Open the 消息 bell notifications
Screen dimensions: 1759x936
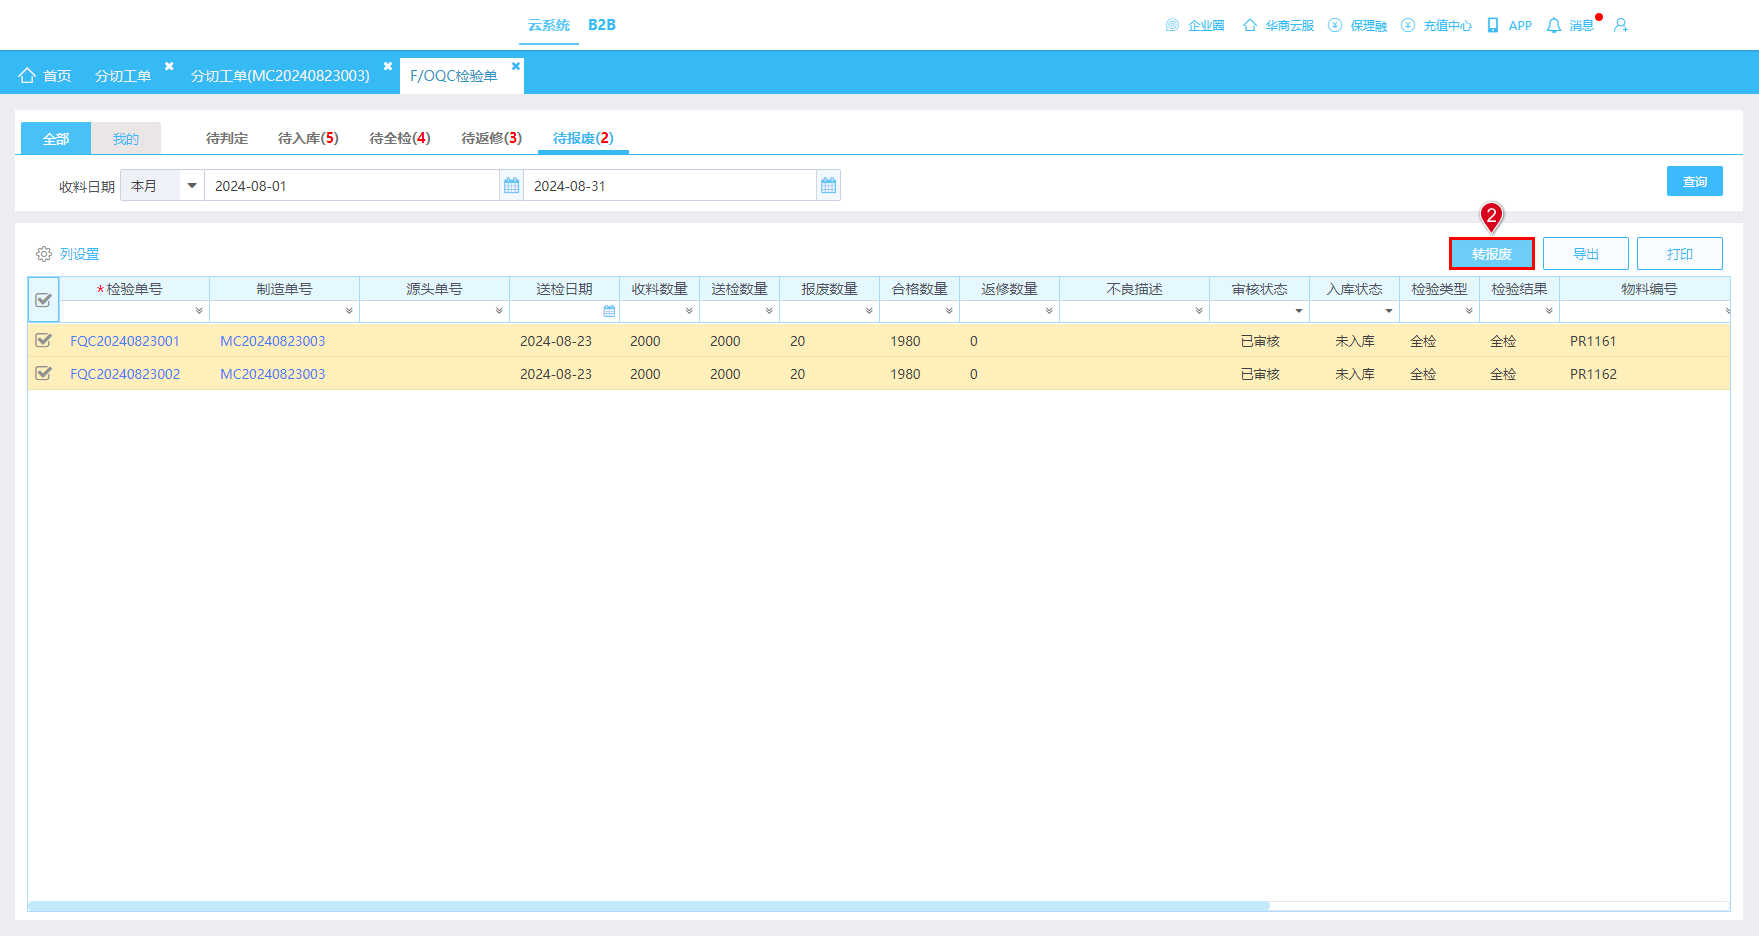1554,25
